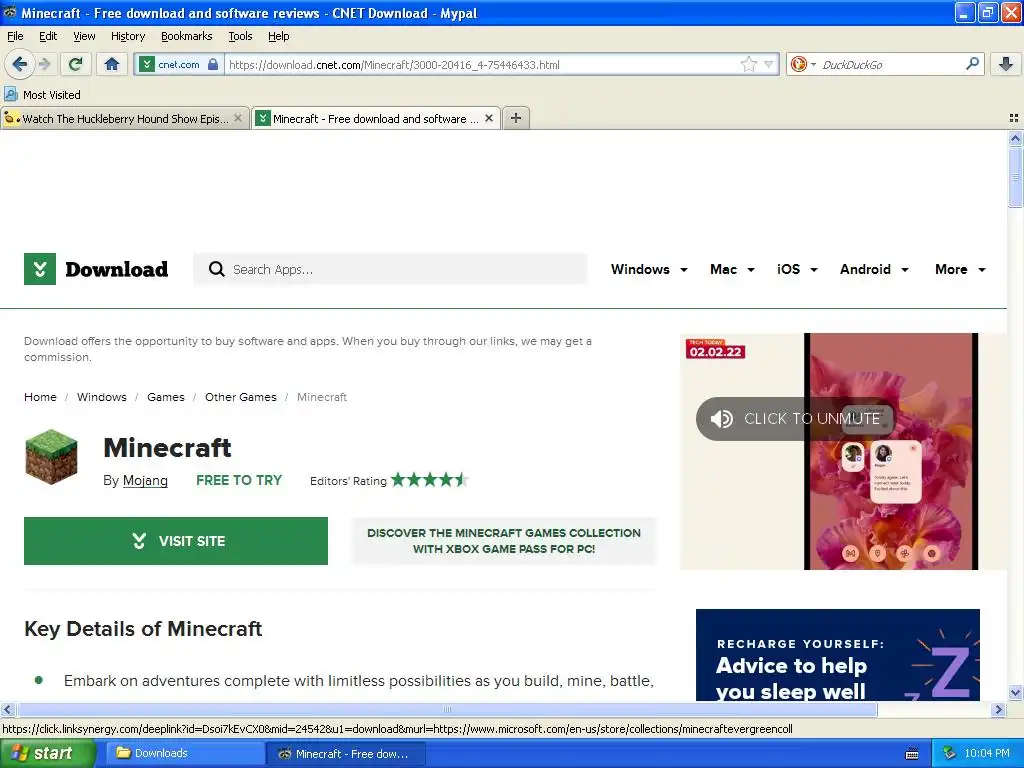Focus the Search Apps input field

pyautogui.click(x=390, y=269)
